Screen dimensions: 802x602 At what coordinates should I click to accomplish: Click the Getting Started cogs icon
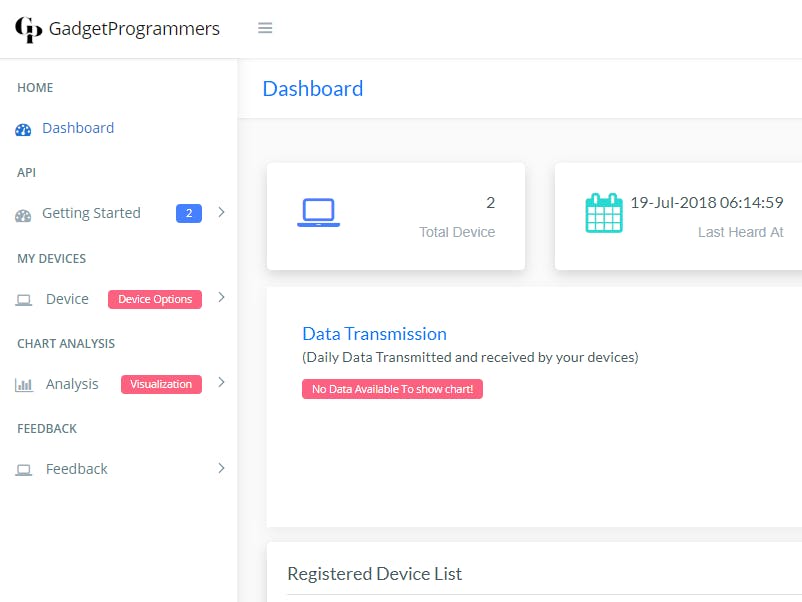click(x=22, y=213)
